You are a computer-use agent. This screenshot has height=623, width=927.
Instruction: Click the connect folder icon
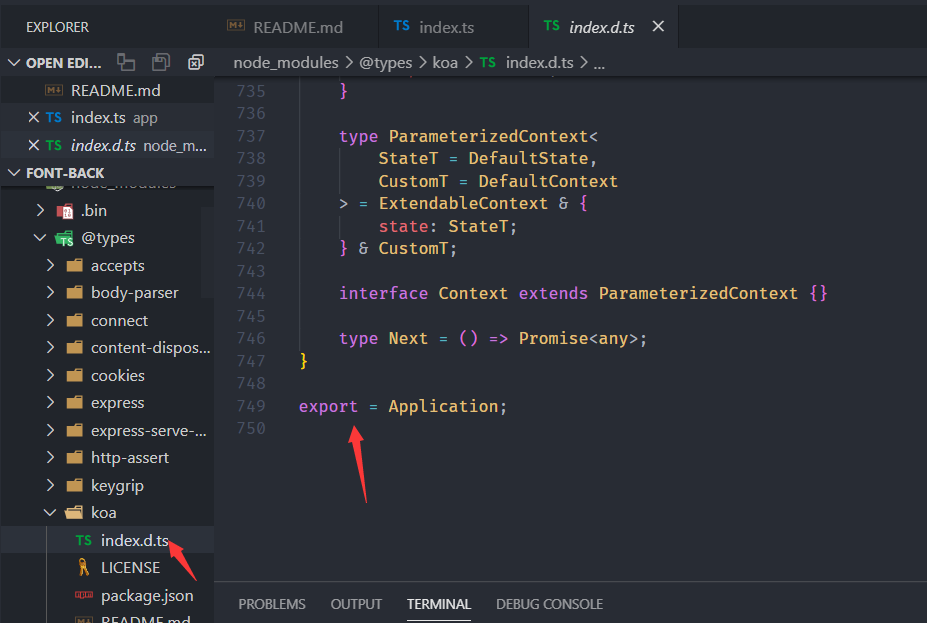click(x=74, y=320)
